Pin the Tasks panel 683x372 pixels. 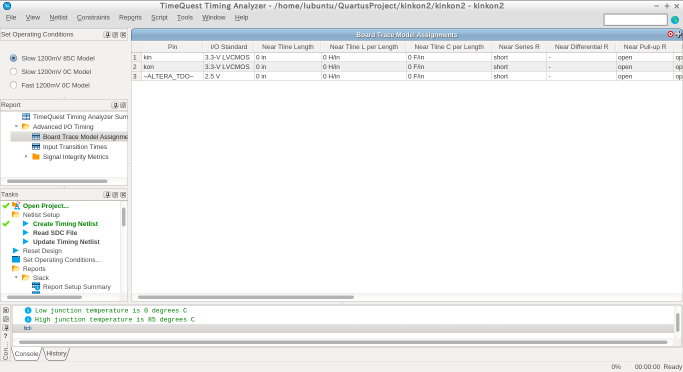coord(107,195)
